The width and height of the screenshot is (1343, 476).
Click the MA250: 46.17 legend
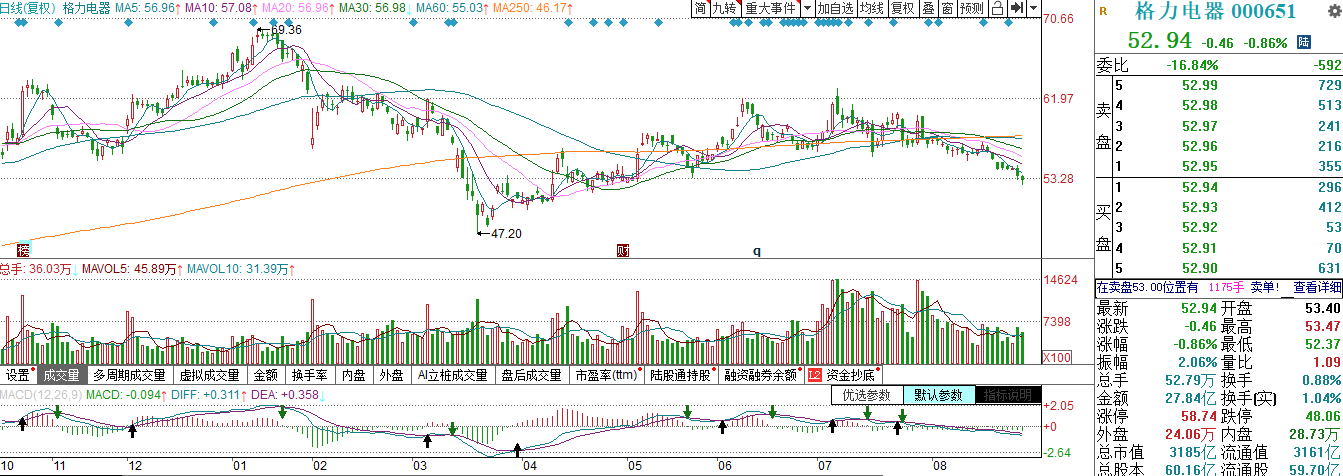533,8
